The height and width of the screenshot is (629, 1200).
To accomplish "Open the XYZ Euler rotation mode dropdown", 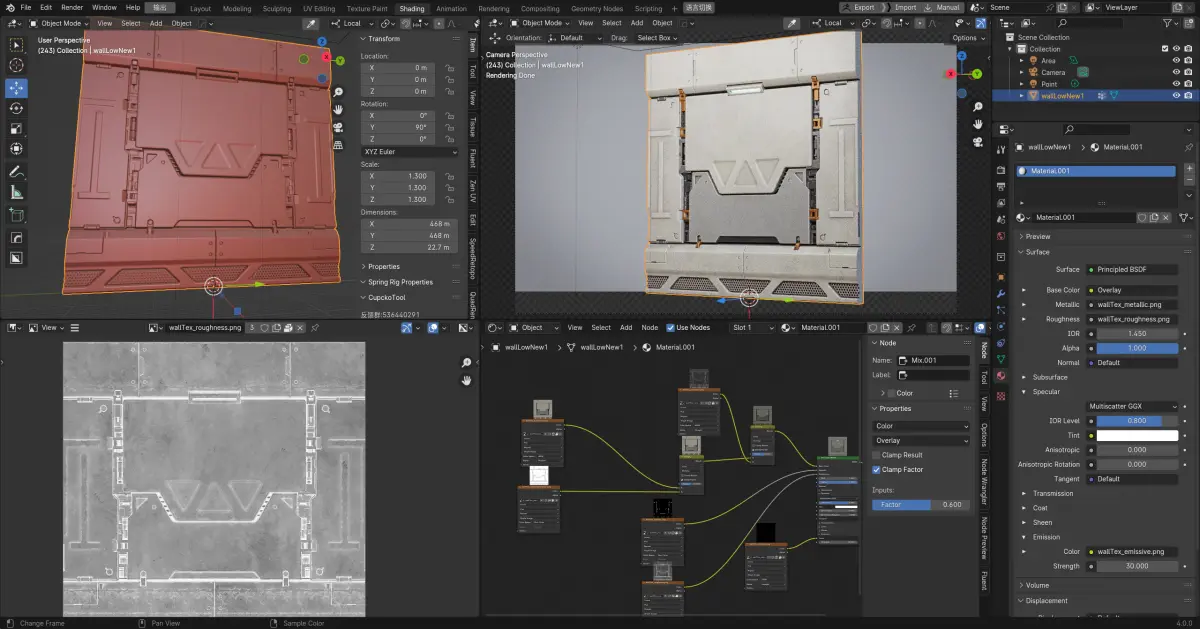I will pyautogui.click(x=409, y=150).
